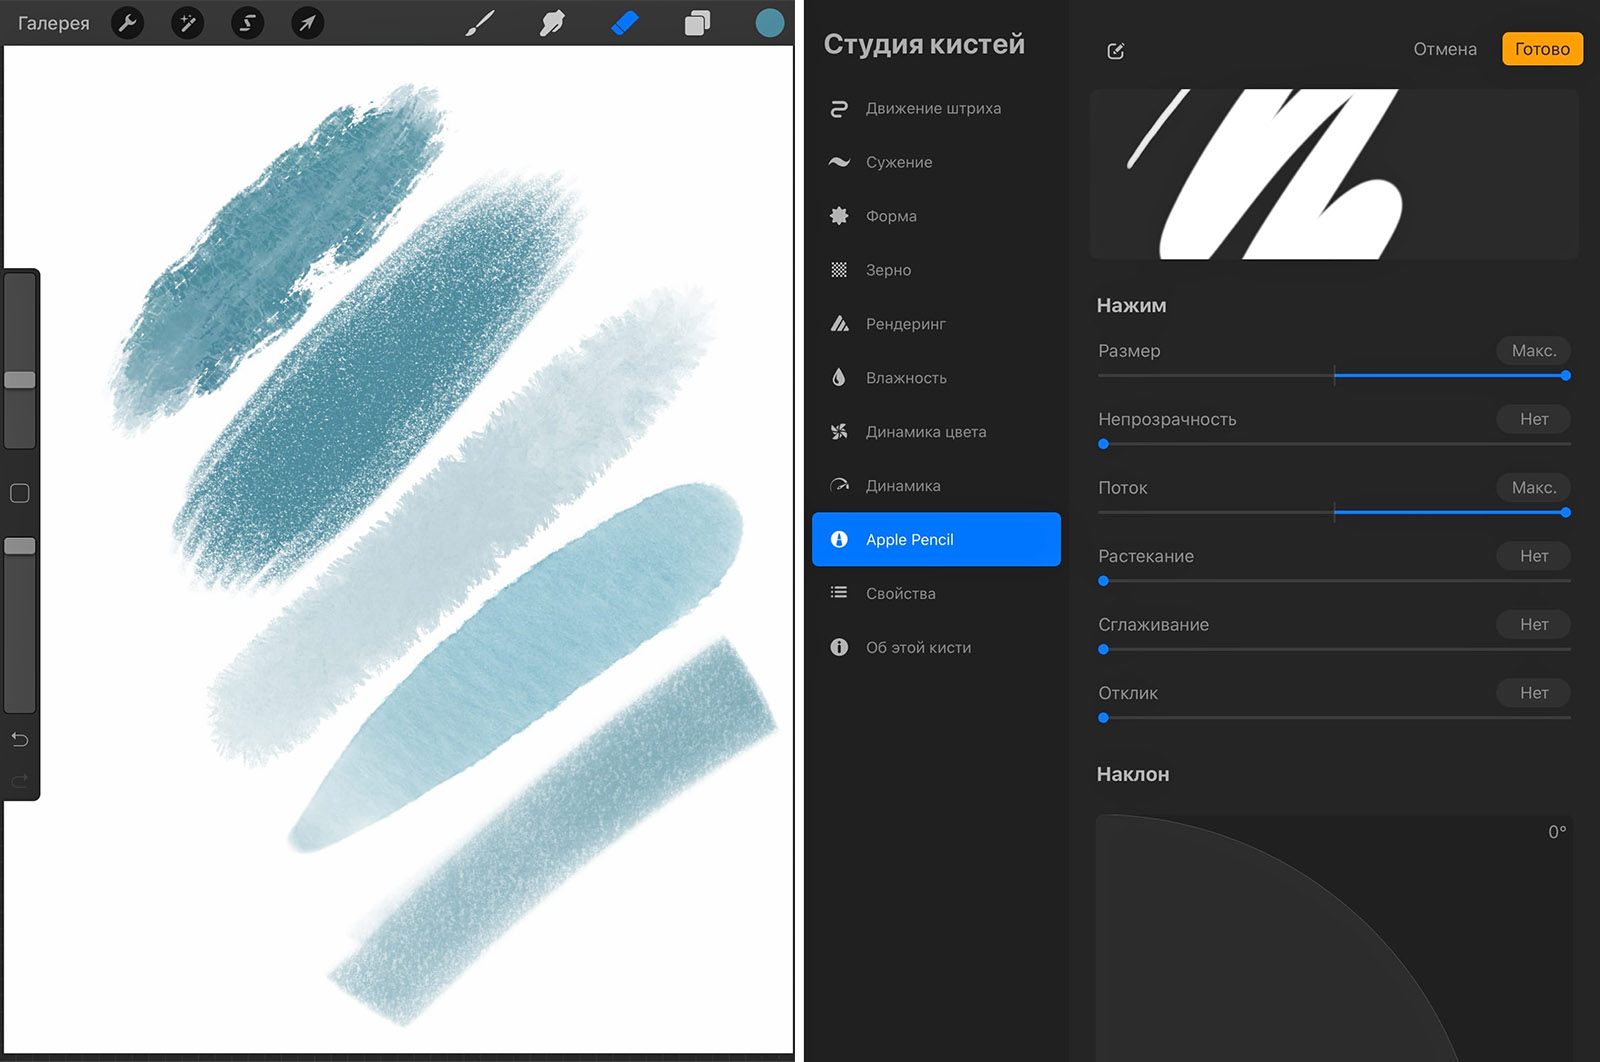
Task: Open the Actions wrench menu
Action: coord(127,23)
